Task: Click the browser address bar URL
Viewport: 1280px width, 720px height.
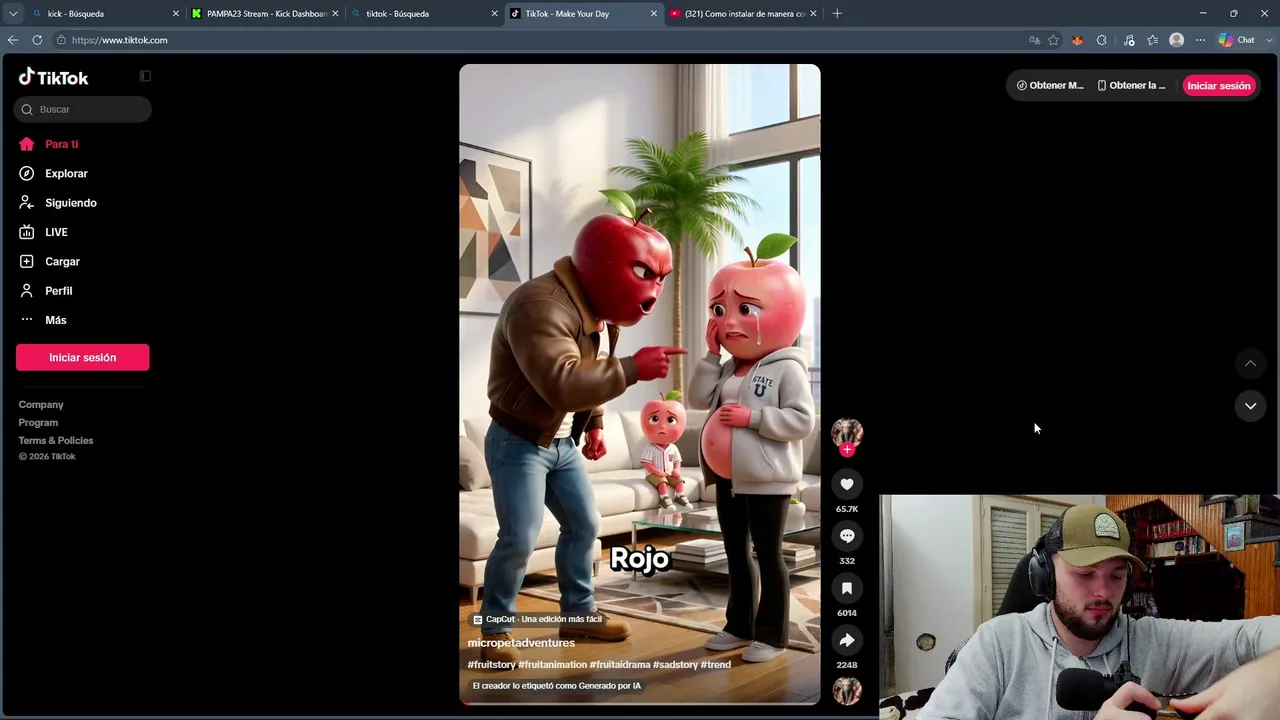Action: coord(120,40)
